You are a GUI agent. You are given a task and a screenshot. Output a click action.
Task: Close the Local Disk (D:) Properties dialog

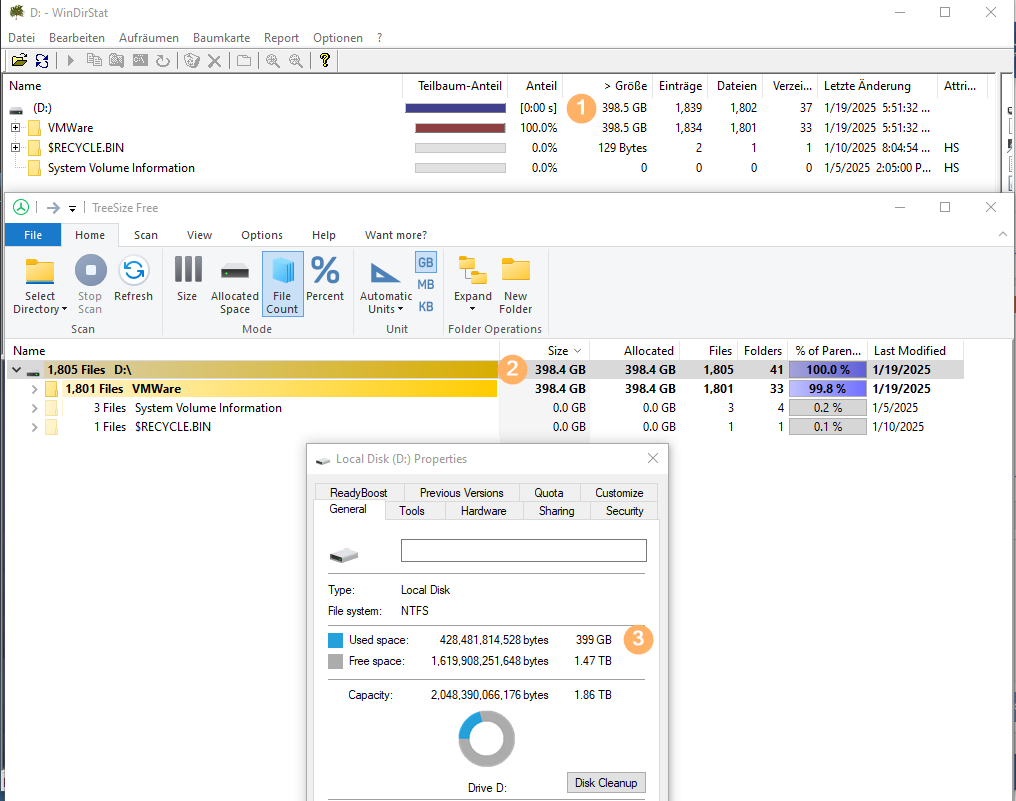coord(652,458)
